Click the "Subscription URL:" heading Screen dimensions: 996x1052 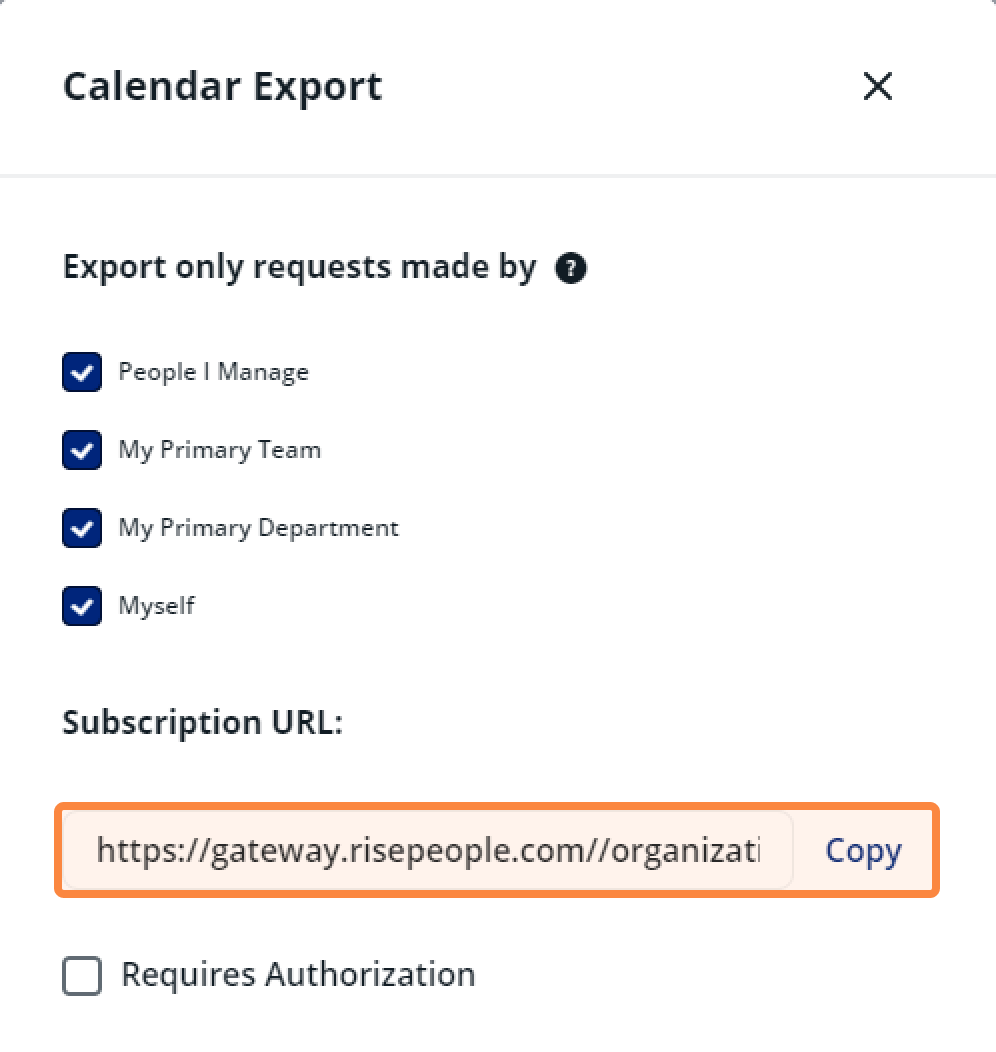[x=202, y=722]
